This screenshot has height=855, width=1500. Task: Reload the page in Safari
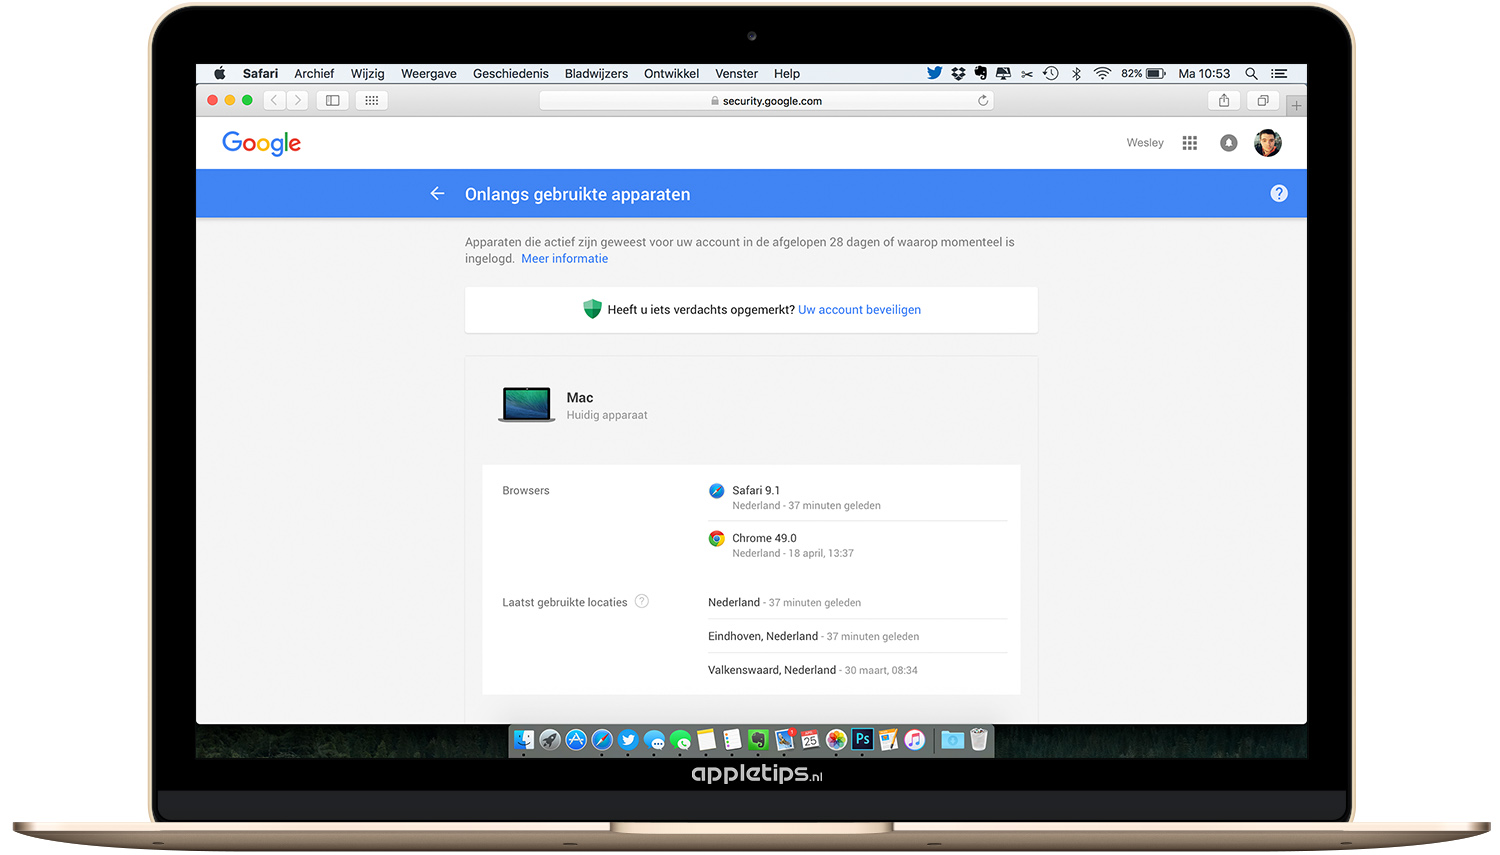[x=983, y=100]
